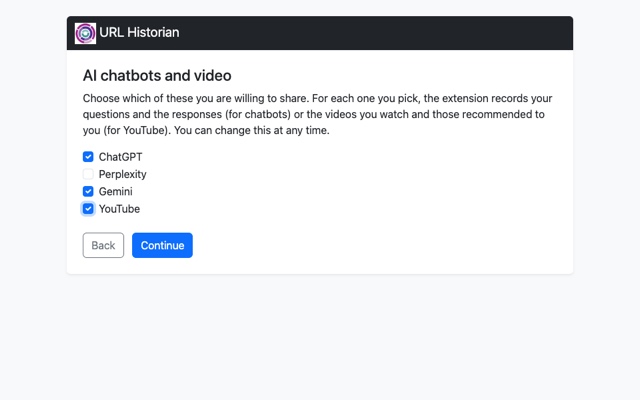This screenshot has width=640, height=400.
Task: Click the YouTube label text
Action: [x=119, y=209]
